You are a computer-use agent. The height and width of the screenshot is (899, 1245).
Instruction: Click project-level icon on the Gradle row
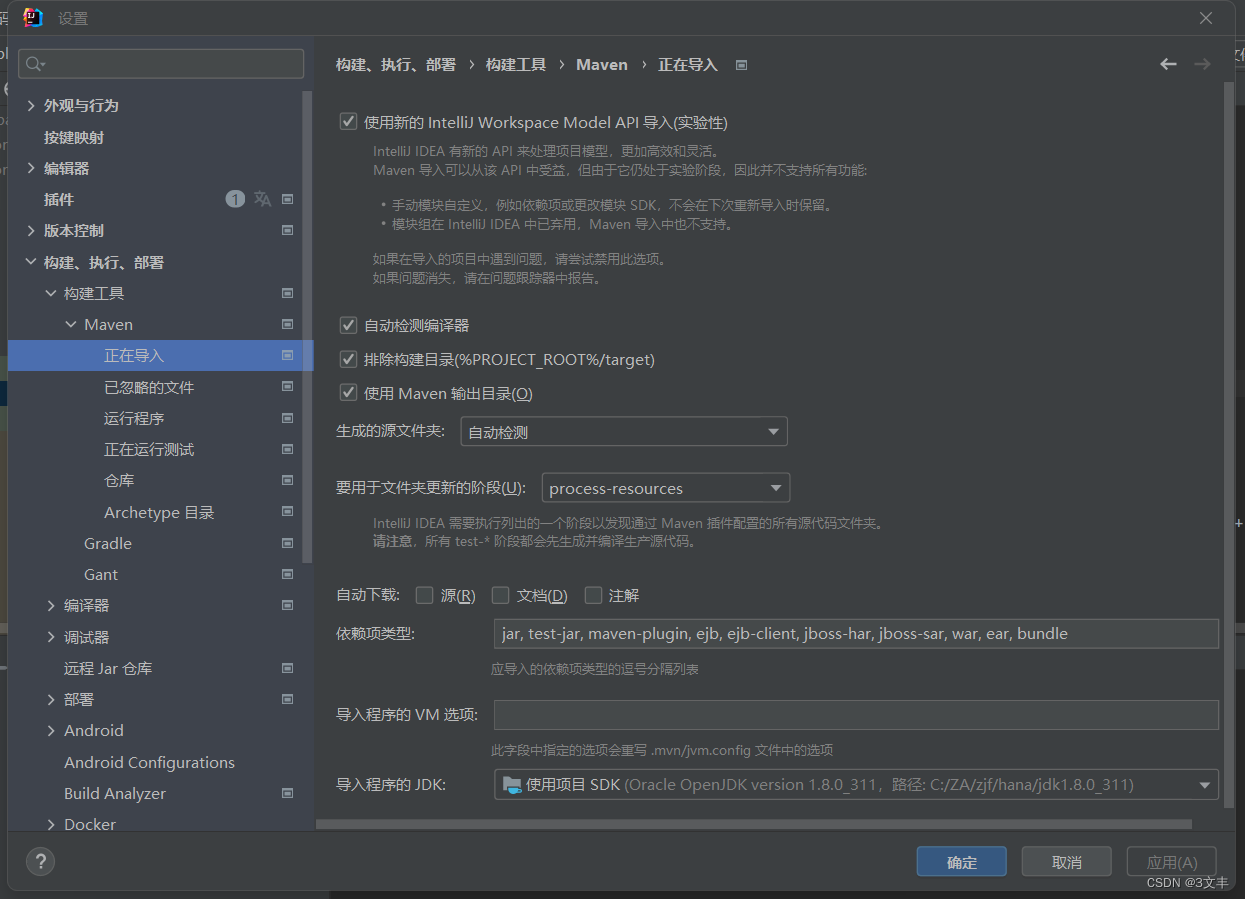(288, 543)
